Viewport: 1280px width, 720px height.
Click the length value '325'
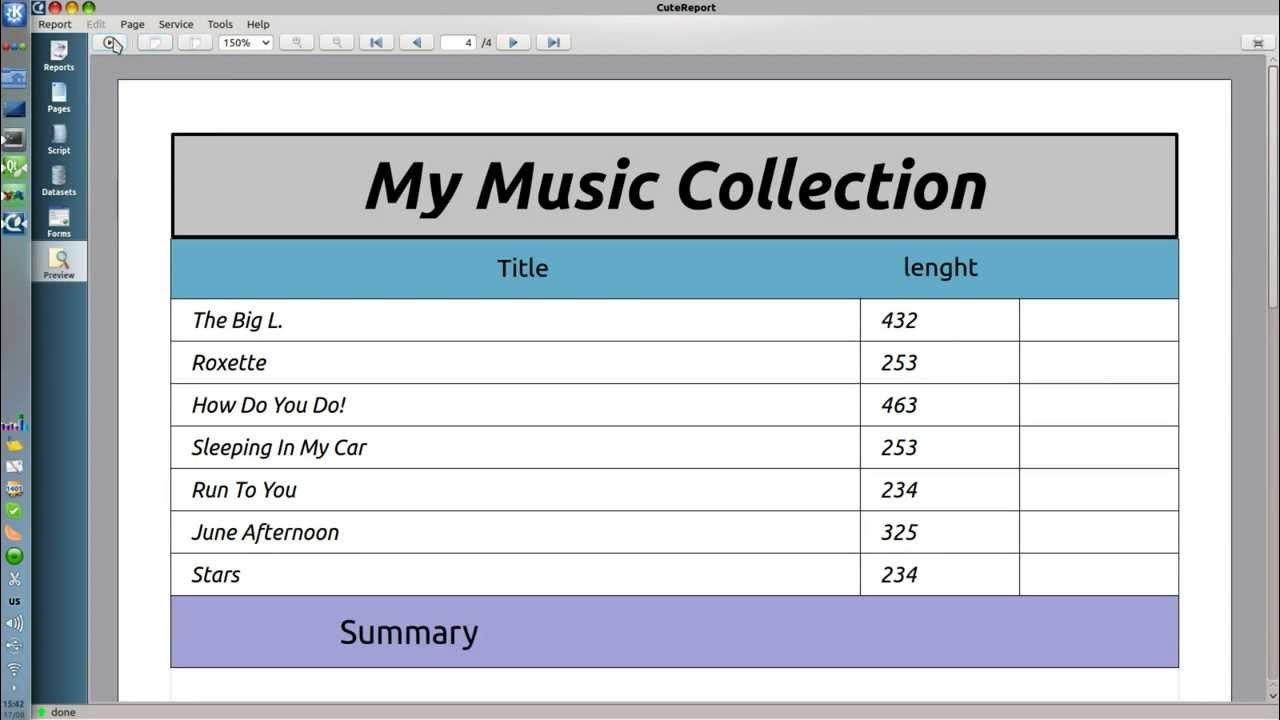tap(899, 532)
